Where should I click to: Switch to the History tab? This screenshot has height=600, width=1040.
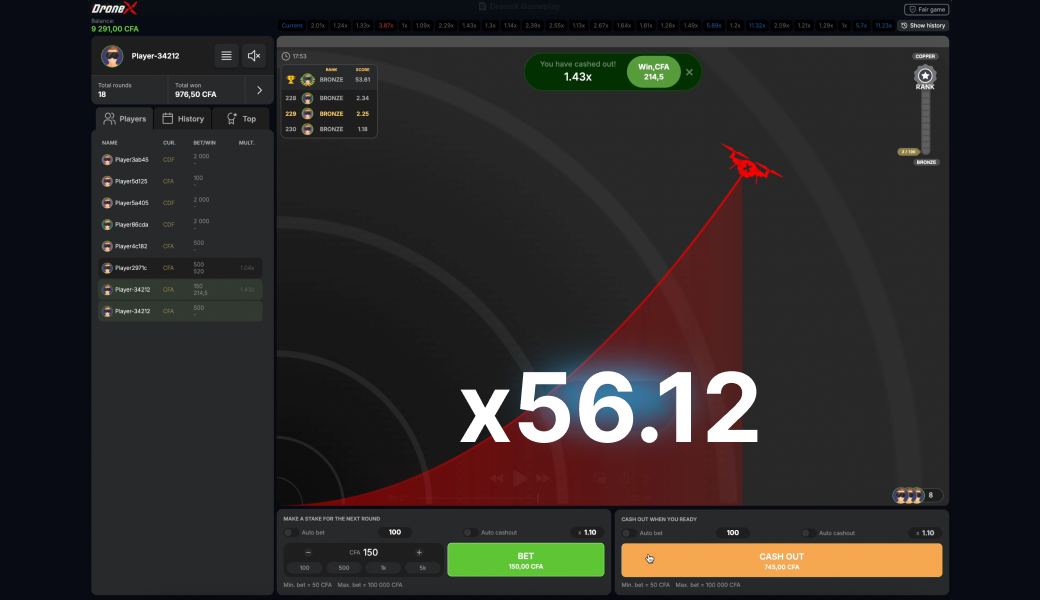(x=182, y=118)
